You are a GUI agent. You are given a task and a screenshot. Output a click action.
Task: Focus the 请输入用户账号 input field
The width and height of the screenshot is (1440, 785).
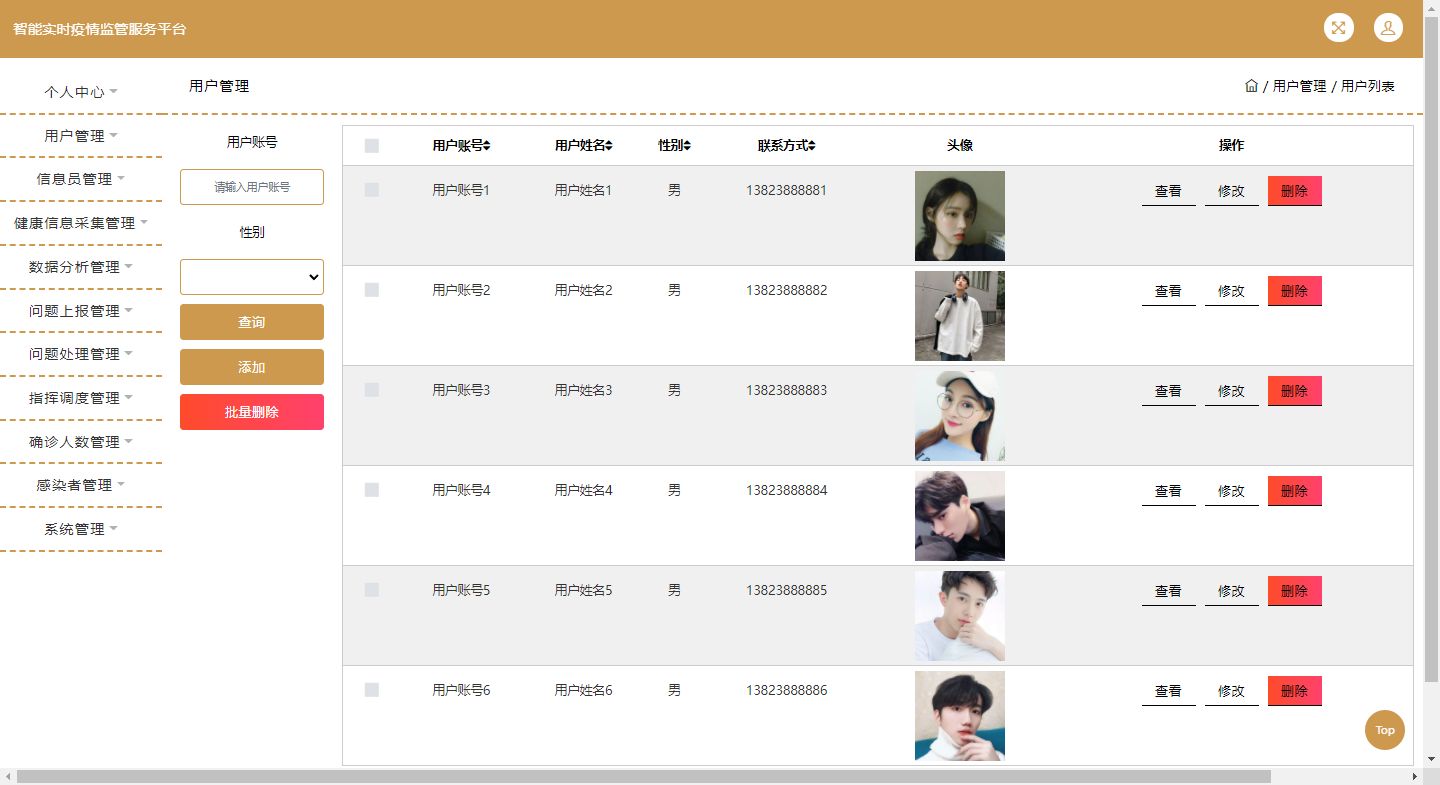252,187
